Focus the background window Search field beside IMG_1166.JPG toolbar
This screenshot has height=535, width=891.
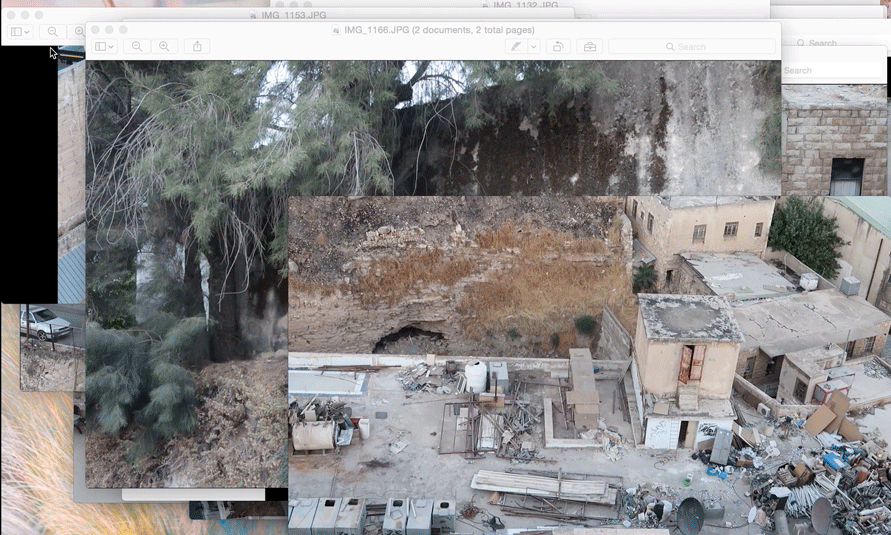click(x=817, y=43)
